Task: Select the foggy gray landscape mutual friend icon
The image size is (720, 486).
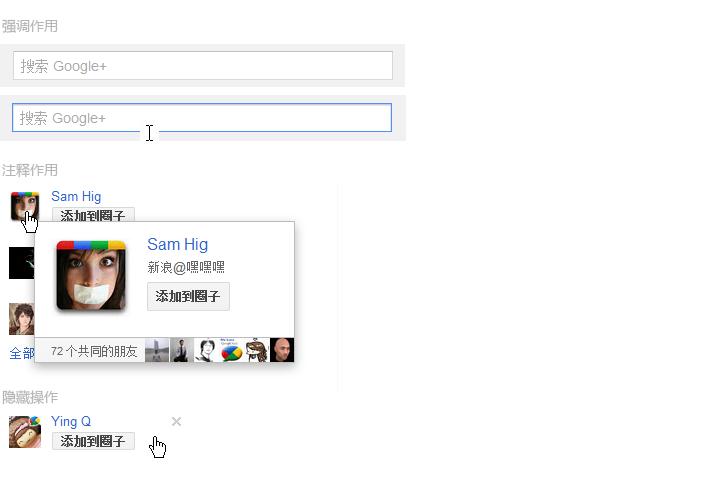Action: 157,350
